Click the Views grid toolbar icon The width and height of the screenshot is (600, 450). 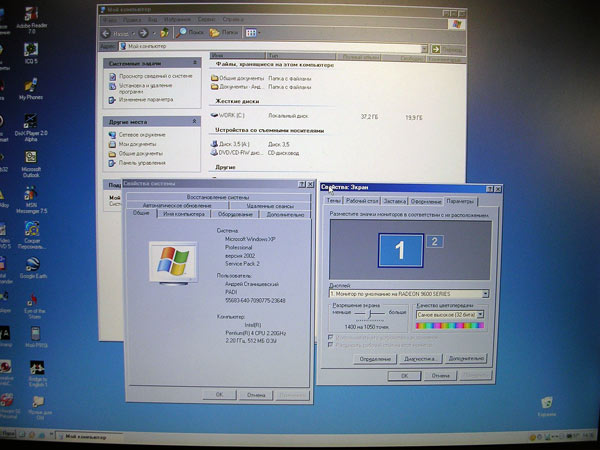[x=251, y=33]
